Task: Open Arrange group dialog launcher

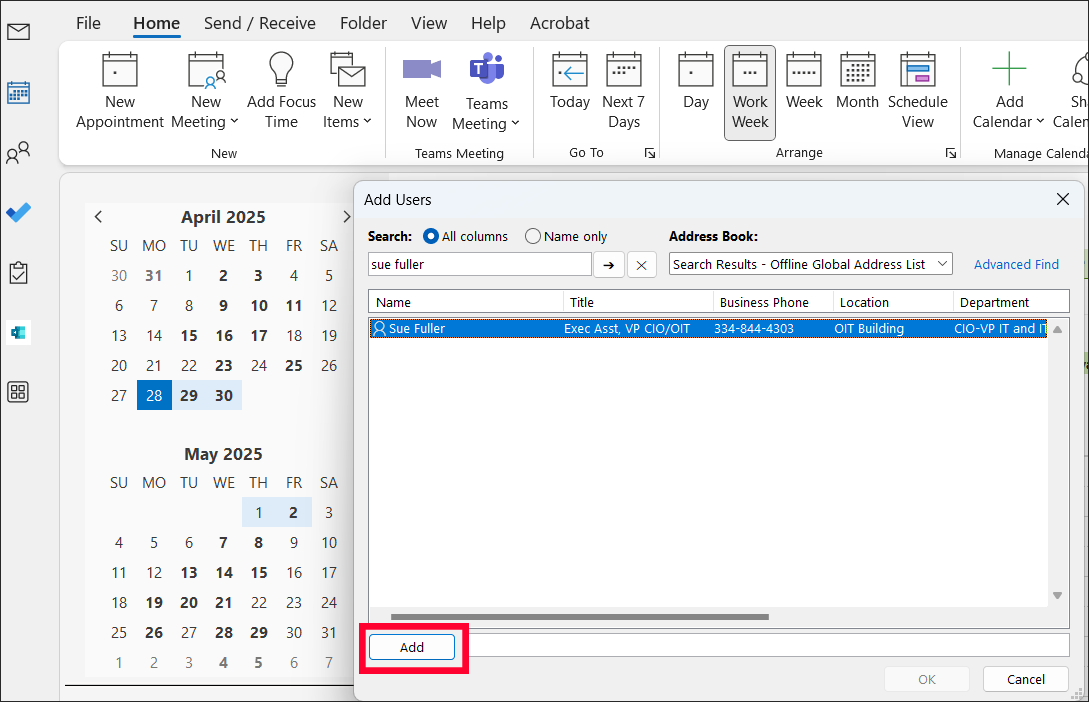Action: tap(951, 153)
